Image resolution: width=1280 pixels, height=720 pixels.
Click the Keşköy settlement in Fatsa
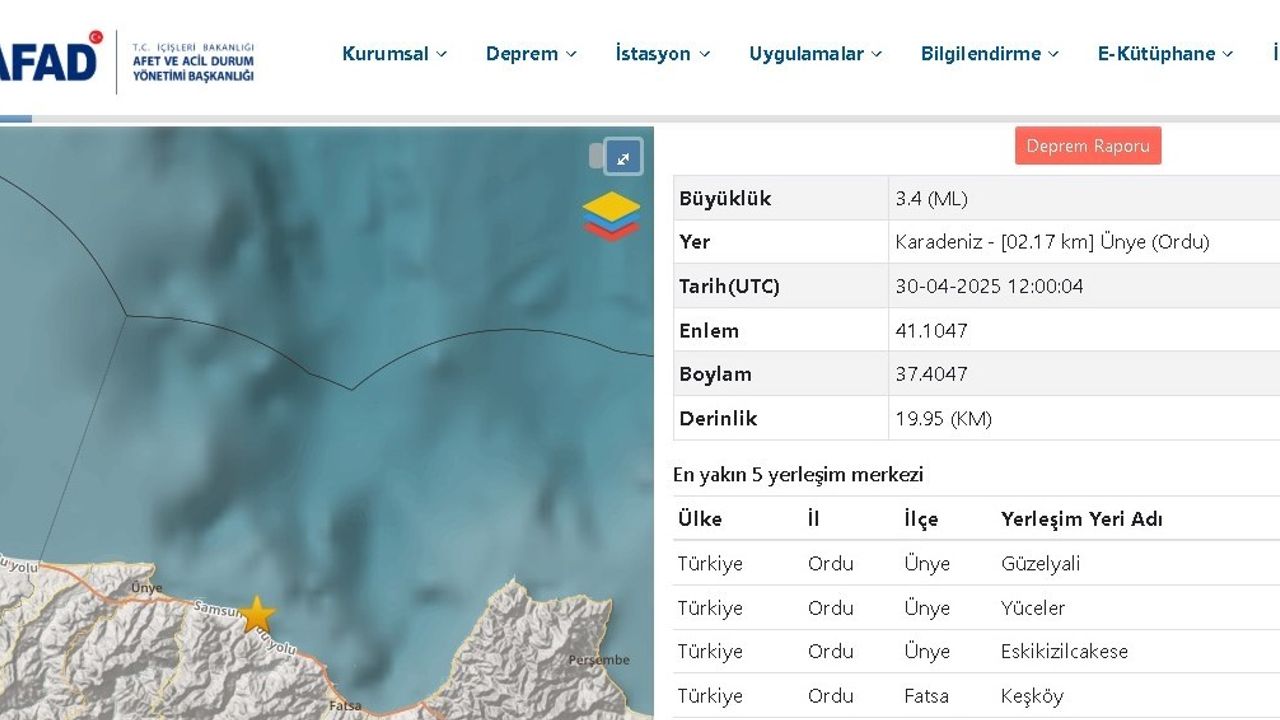coord(1032,696)
